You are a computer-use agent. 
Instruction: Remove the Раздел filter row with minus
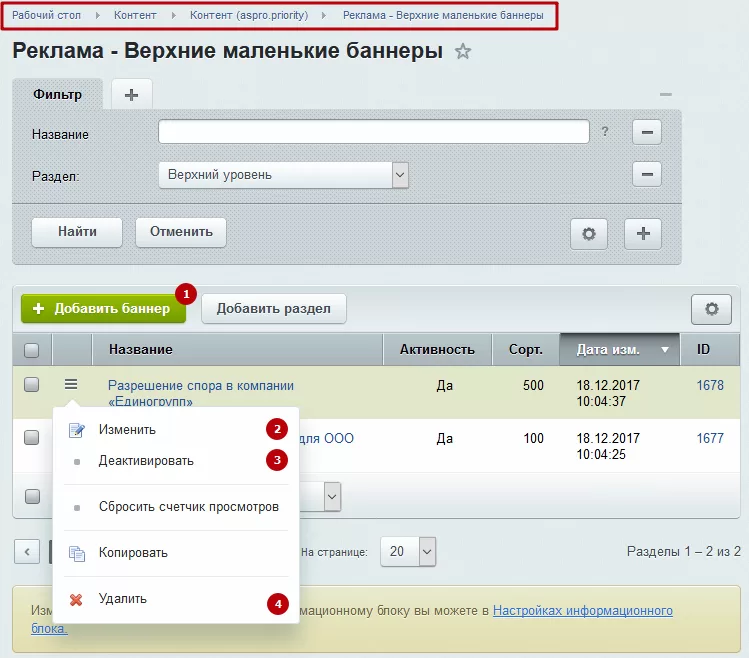(647, 174)
